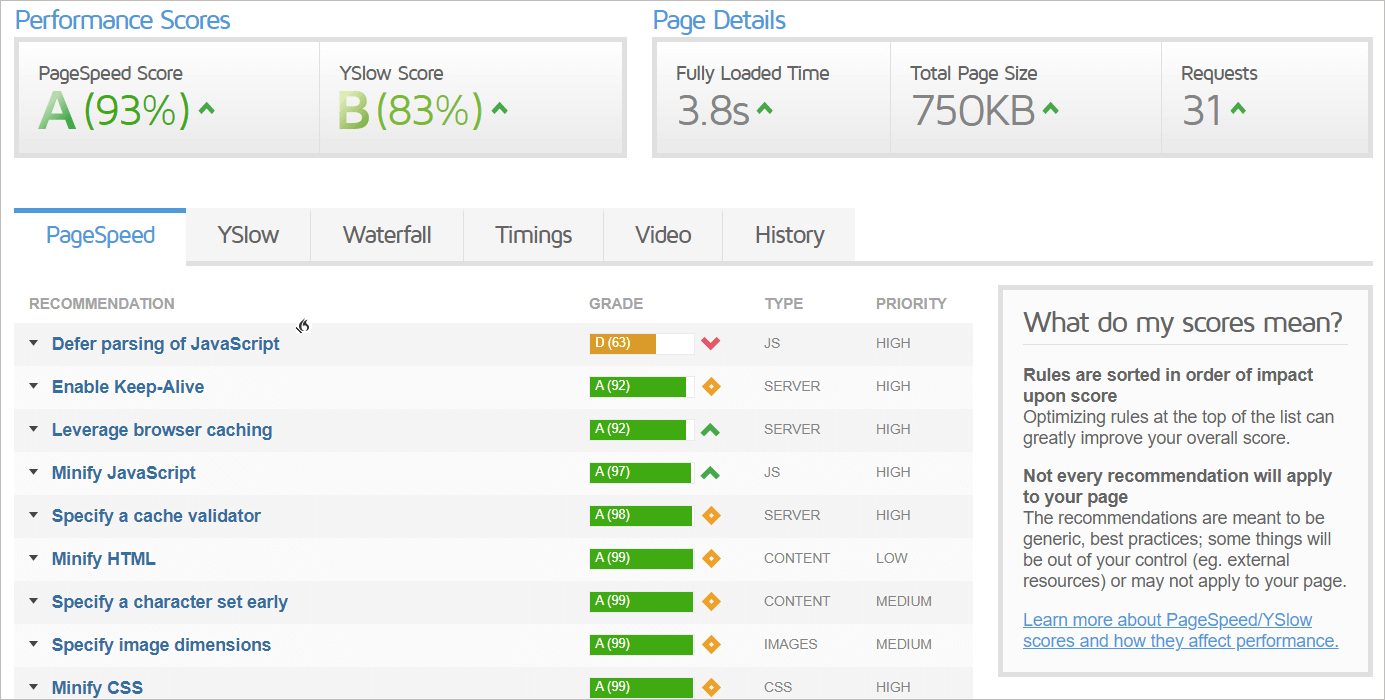Click the Leverage browser caching recommendation
This screenshot has height=700, width=1385.
tap(162, 430)
